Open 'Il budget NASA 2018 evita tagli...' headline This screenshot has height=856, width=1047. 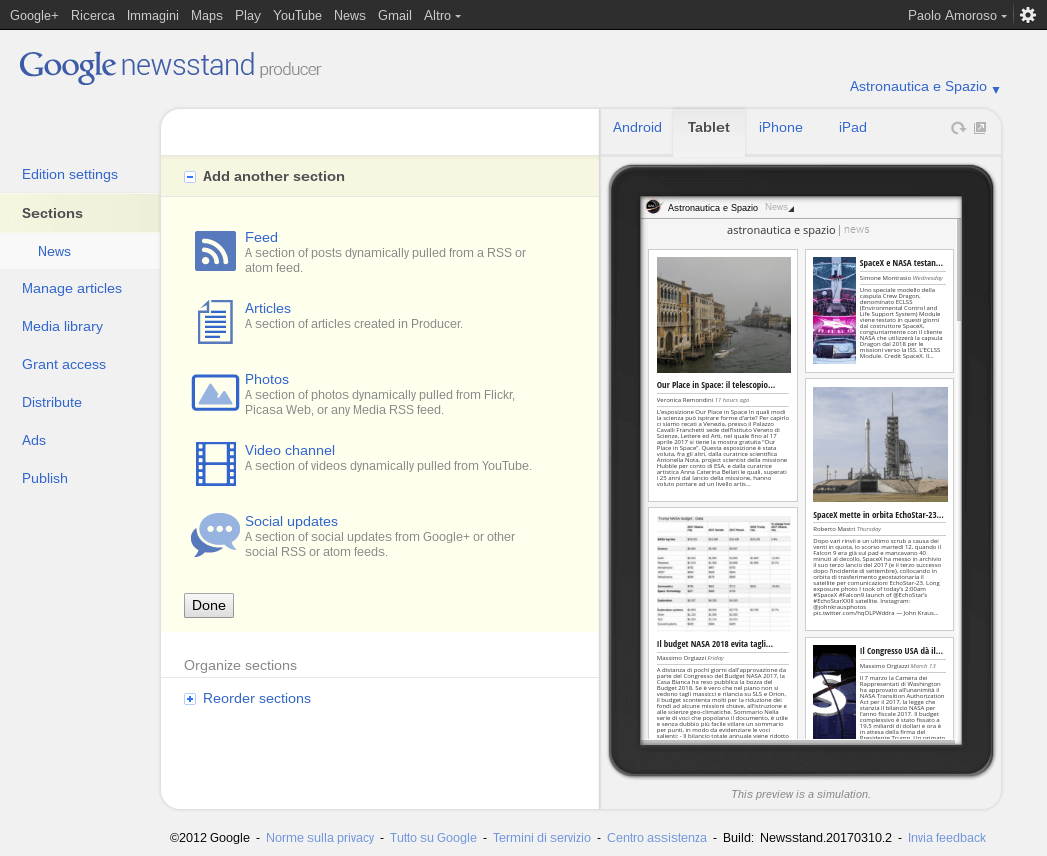point(714,644)
